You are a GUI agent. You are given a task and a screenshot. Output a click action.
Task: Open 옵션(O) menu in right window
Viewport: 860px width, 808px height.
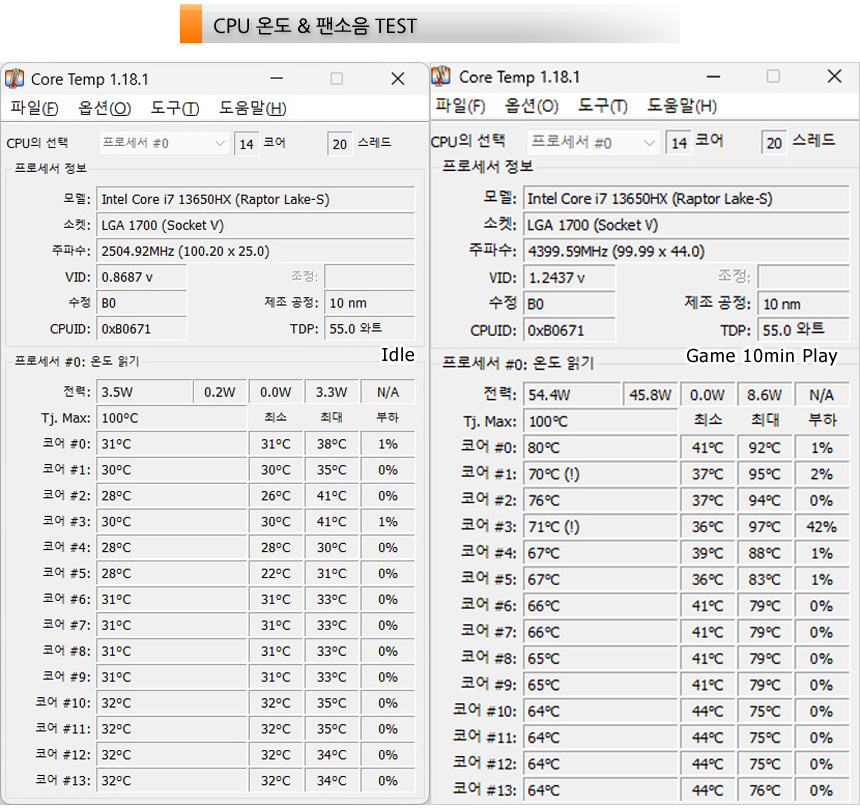[x=531, y=106]
